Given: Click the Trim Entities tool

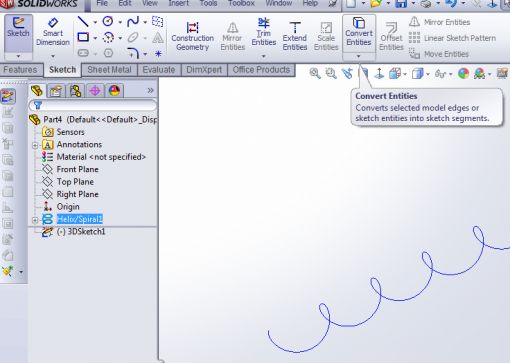Looking at the screenshot, I should (263, 32).
